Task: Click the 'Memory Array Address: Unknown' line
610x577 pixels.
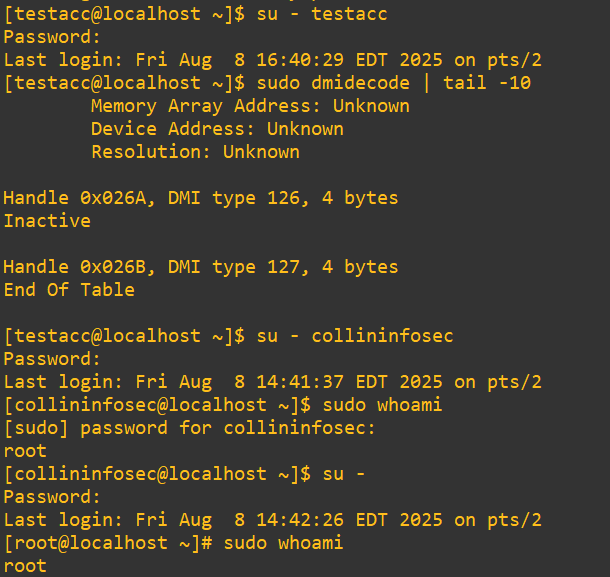Action: pyautogui.click(x=250, y=106)
